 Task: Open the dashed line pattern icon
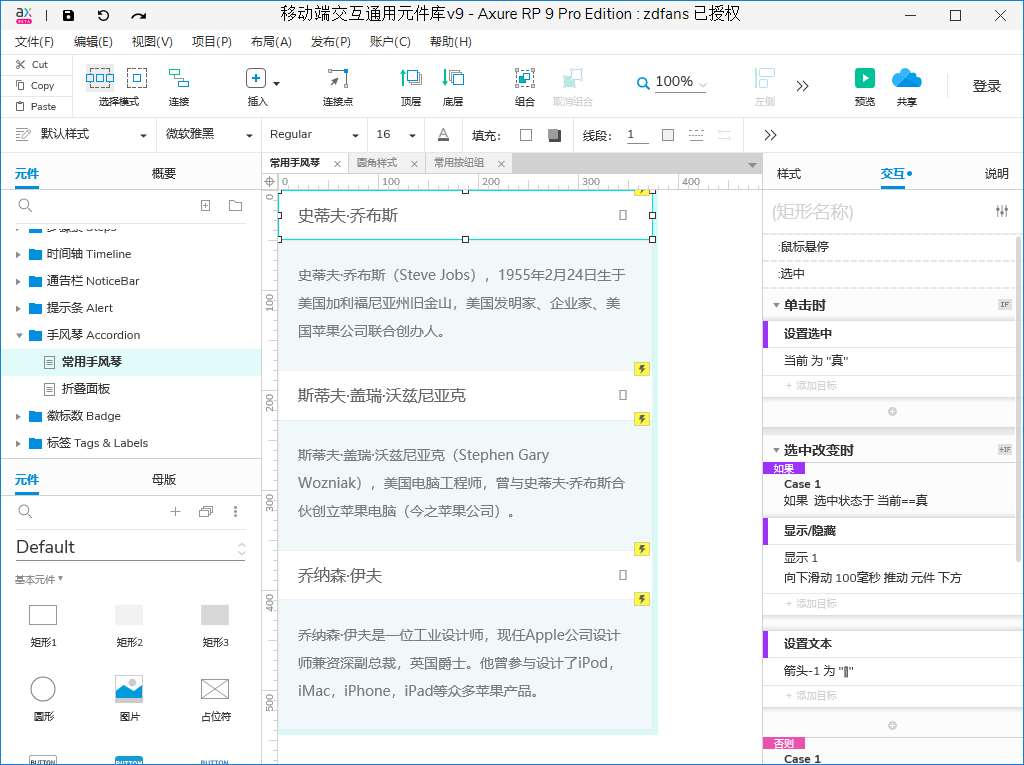(x=696, y=135)
